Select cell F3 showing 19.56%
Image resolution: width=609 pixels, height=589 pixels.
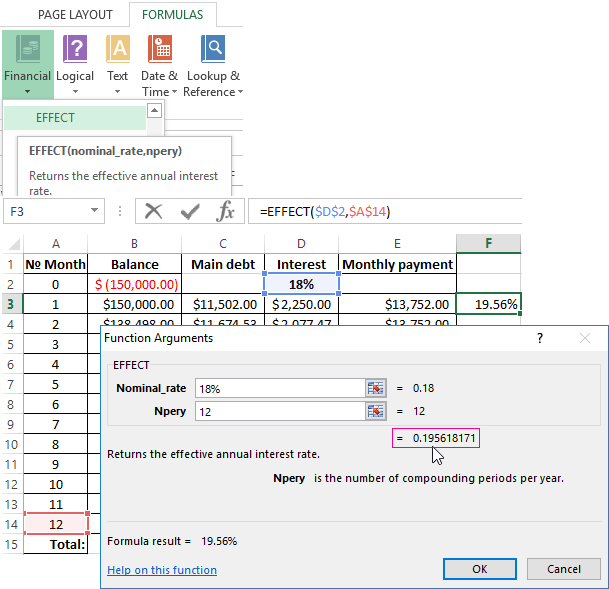pyautogui.click(x=488, y=304)
